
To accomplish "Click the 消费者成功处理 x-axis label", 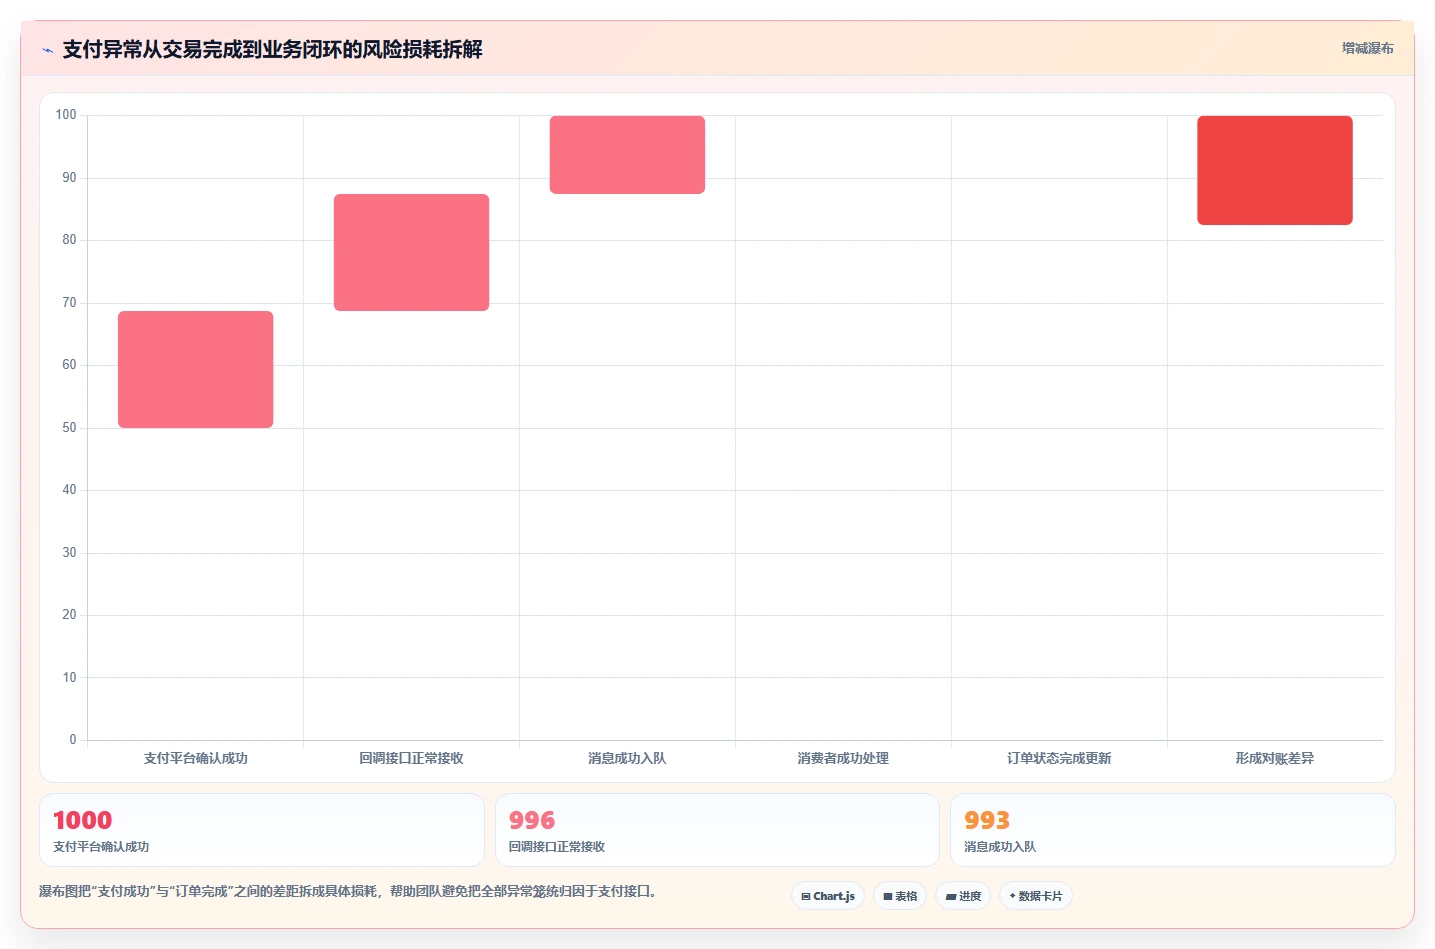I will 843,758.
